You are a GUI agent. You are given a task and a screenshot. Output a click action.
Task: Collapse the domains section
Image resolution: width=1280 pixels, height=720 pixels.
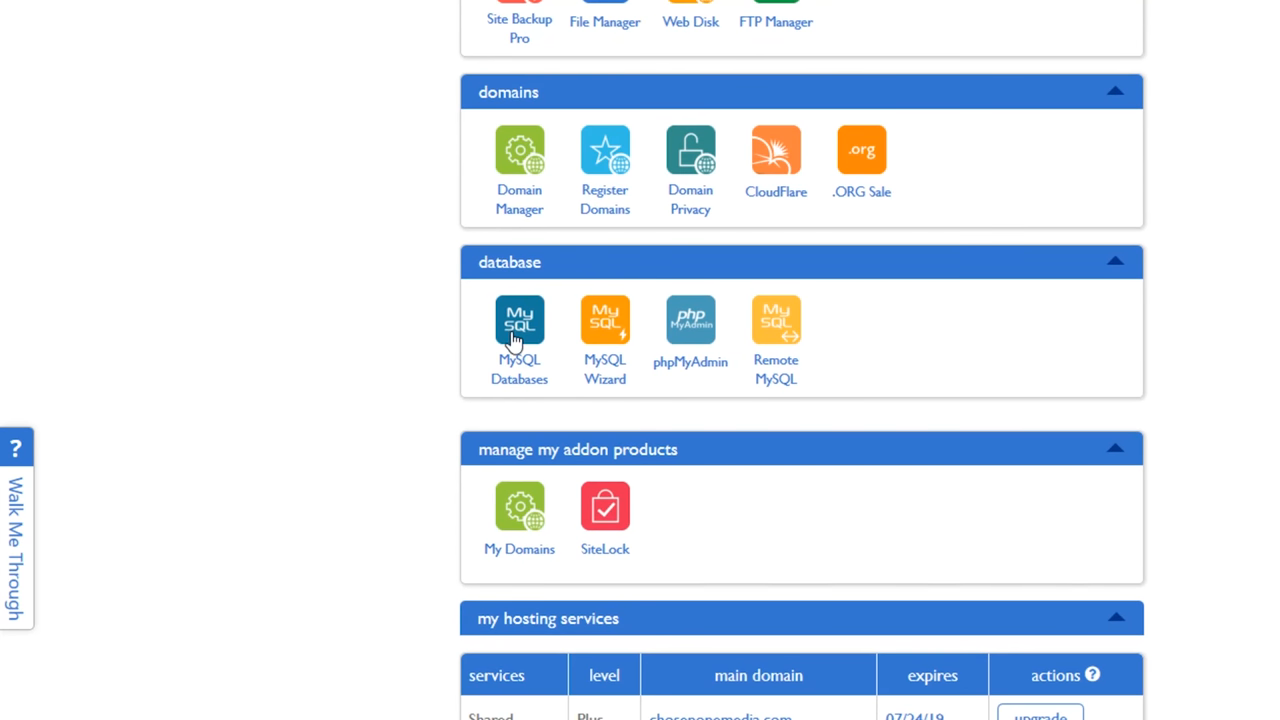[x=1115, y=91]
